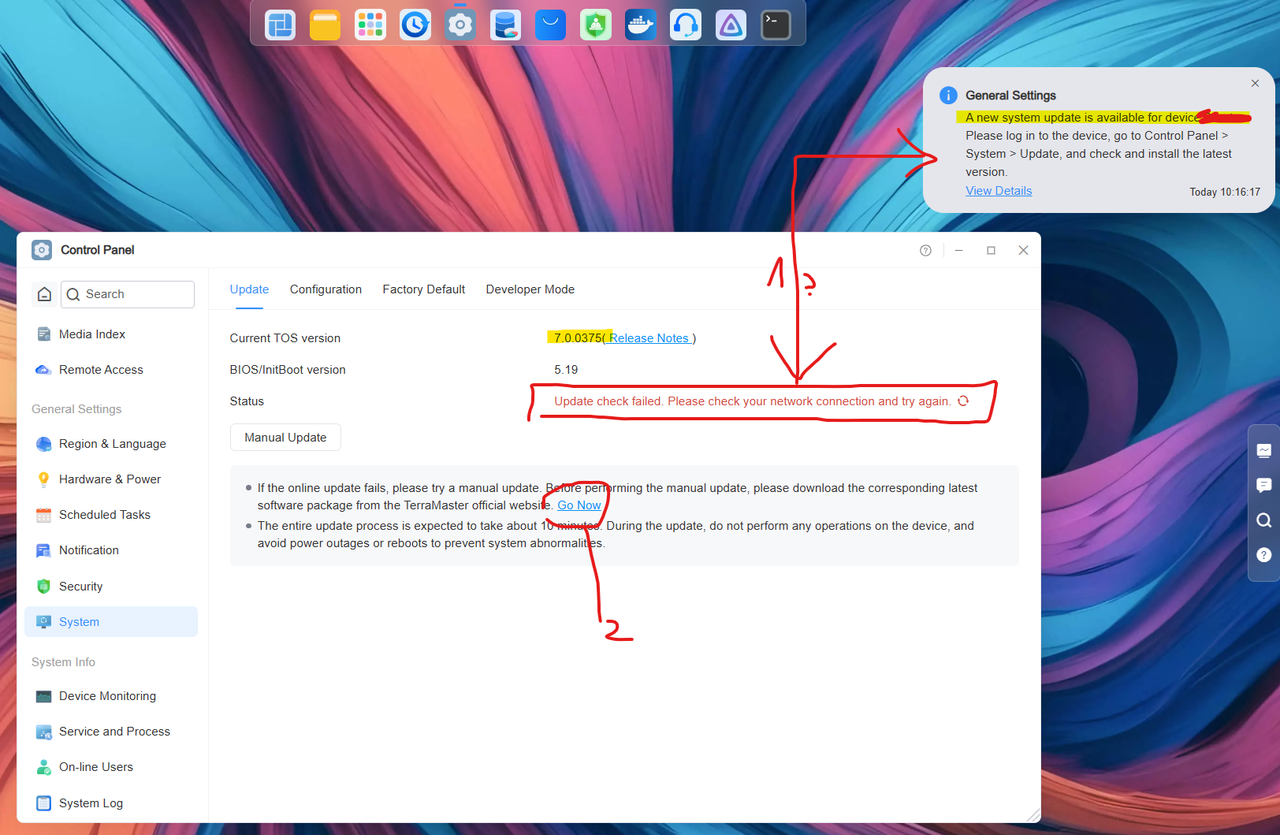This screenshot has width=1280, height=835.
Task: Open the Developer Mode tab
Action: point(530,289)
